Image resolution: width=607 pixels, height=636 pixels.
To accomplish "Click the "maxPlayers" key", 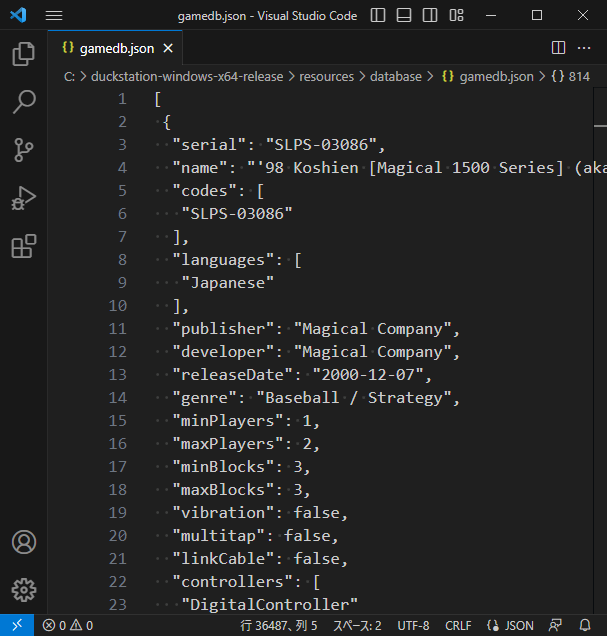I will (228, 444).
